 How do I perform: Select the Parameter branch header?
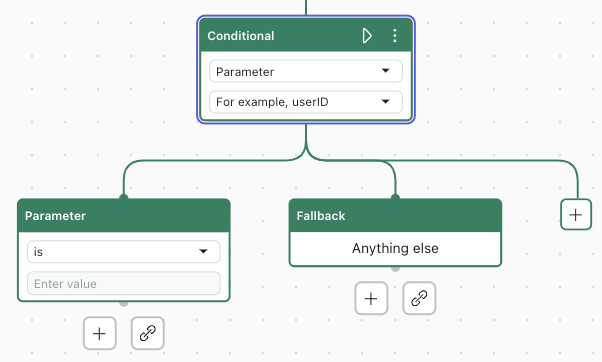click(124, 216)
